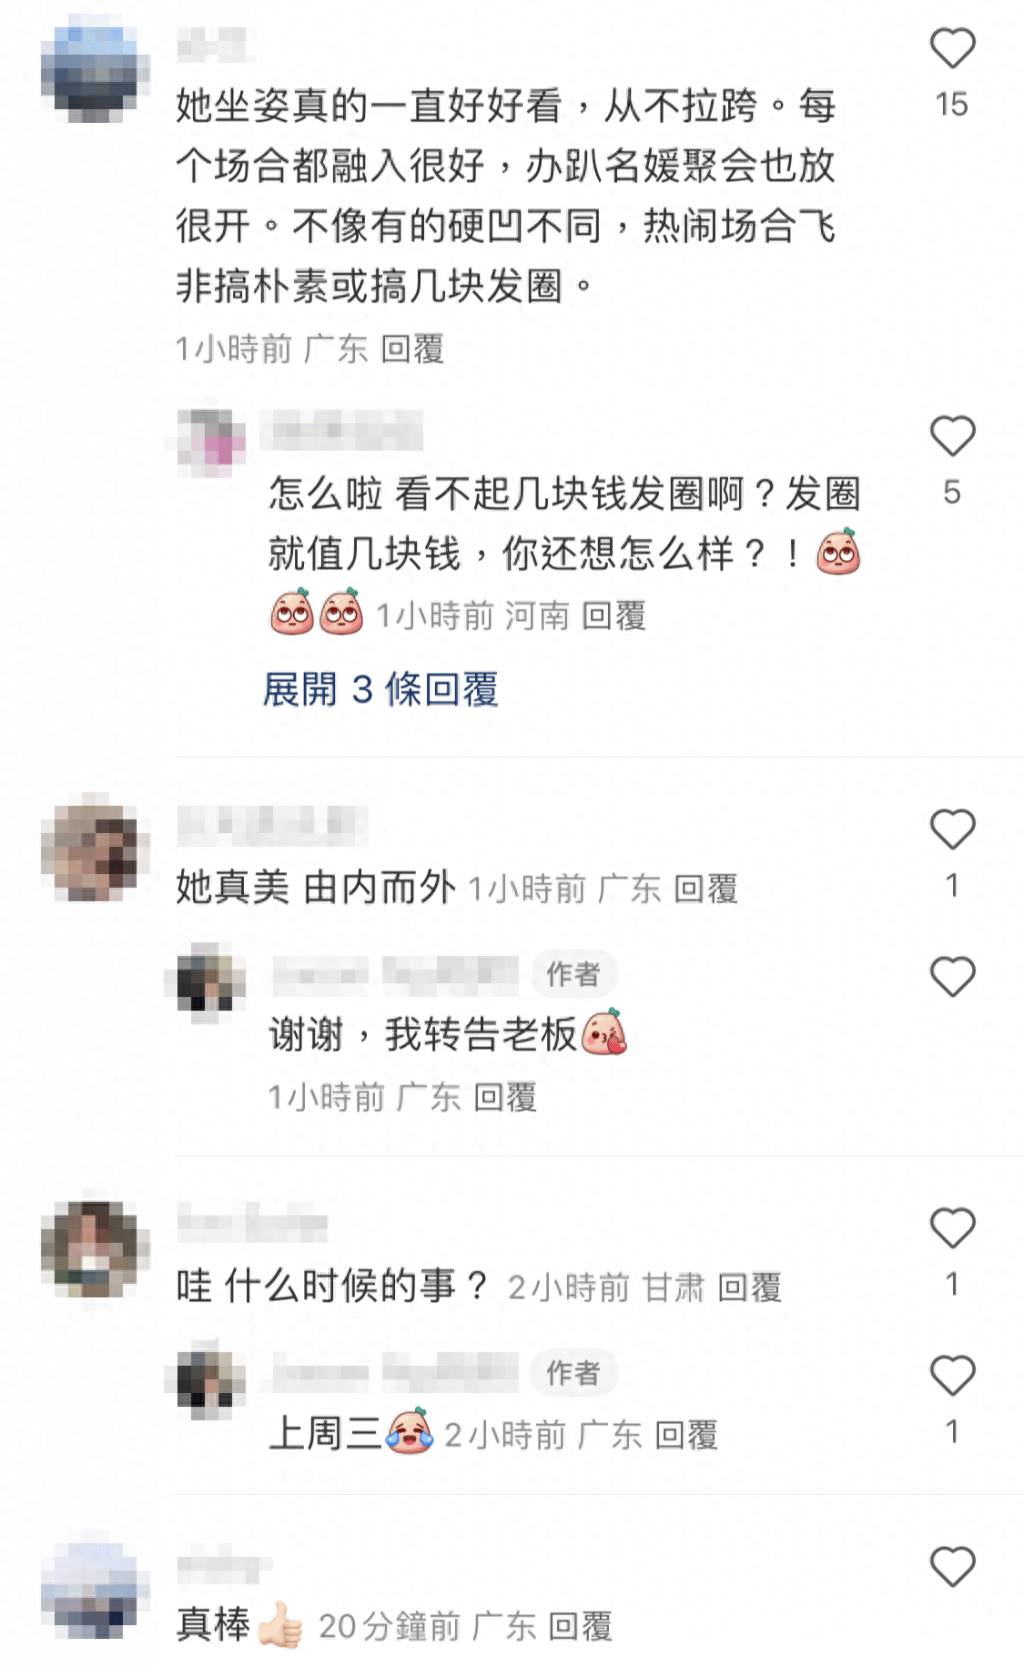This screenshot has height=1678, width=1024.
Task: Reply to author's 谢谢，我转告老板 comment
Action: (x=505, y=1097)
